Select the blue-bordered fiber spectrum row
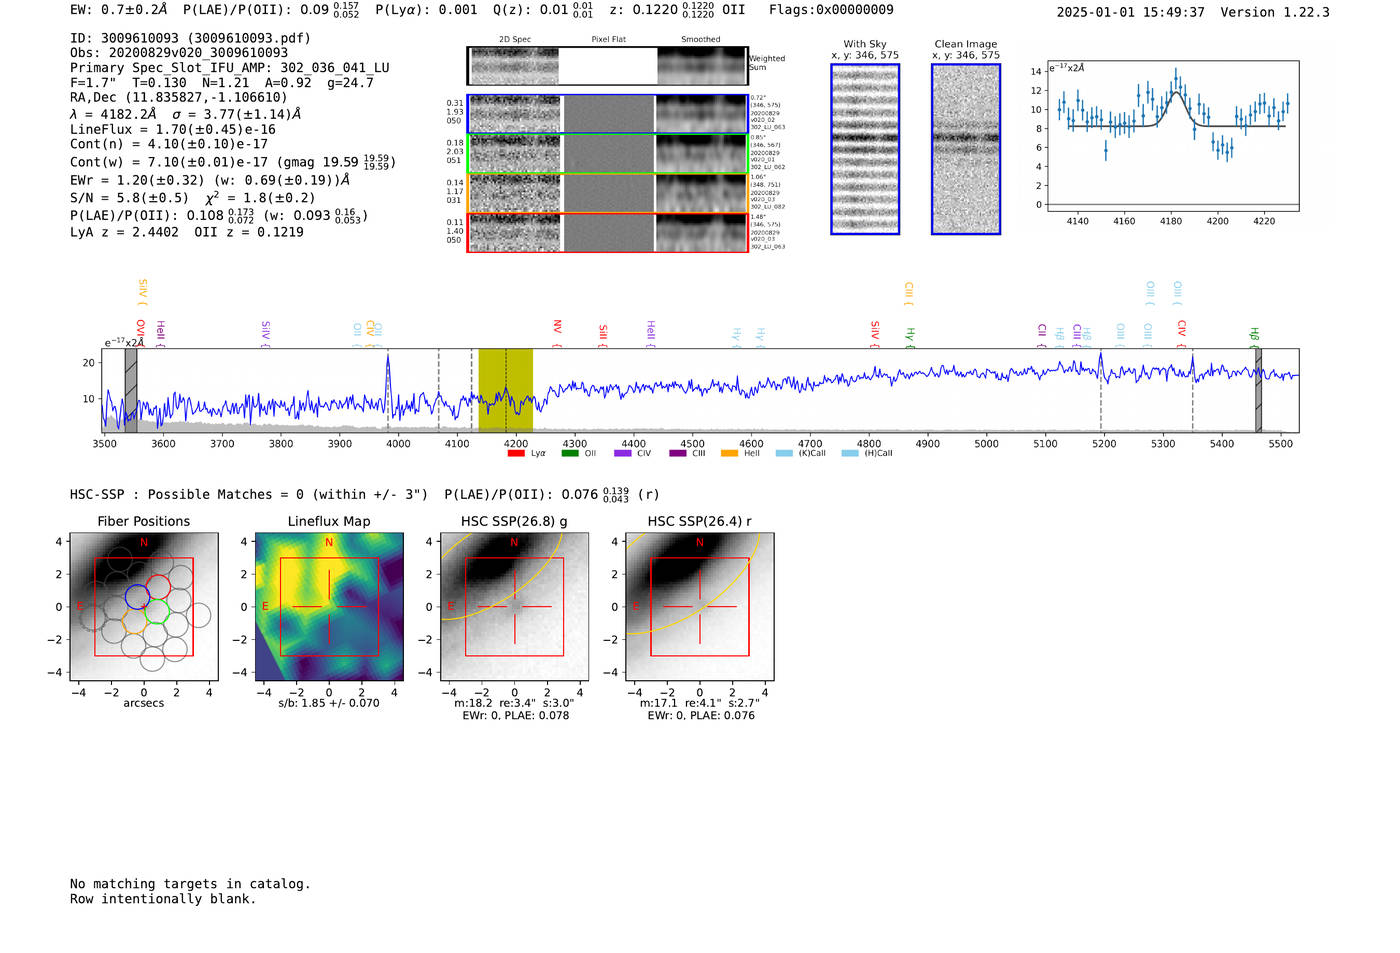The image size is (1400, 953). coord(608,114)
